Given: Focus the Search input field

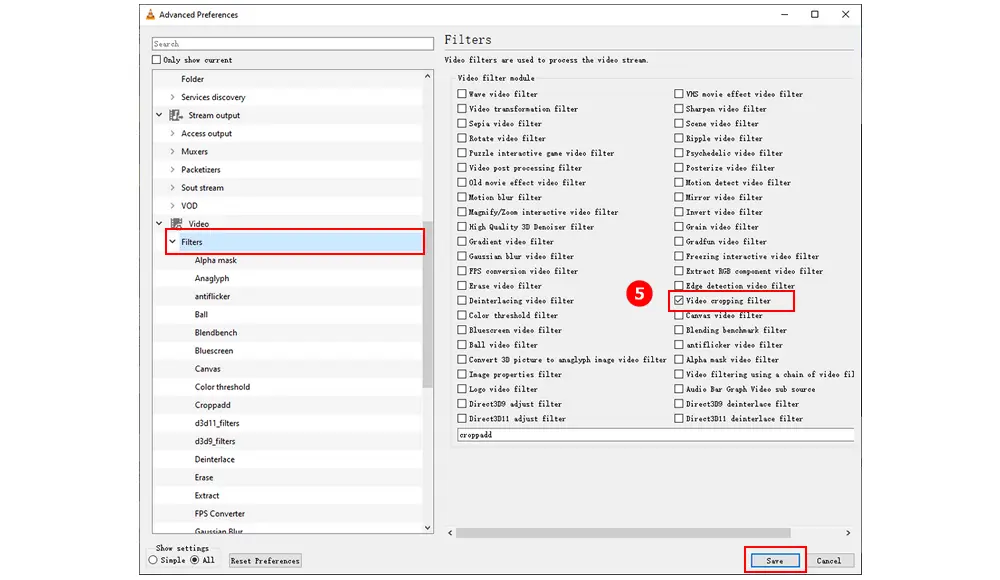Looking at the screenshot, I should point(293,43).
